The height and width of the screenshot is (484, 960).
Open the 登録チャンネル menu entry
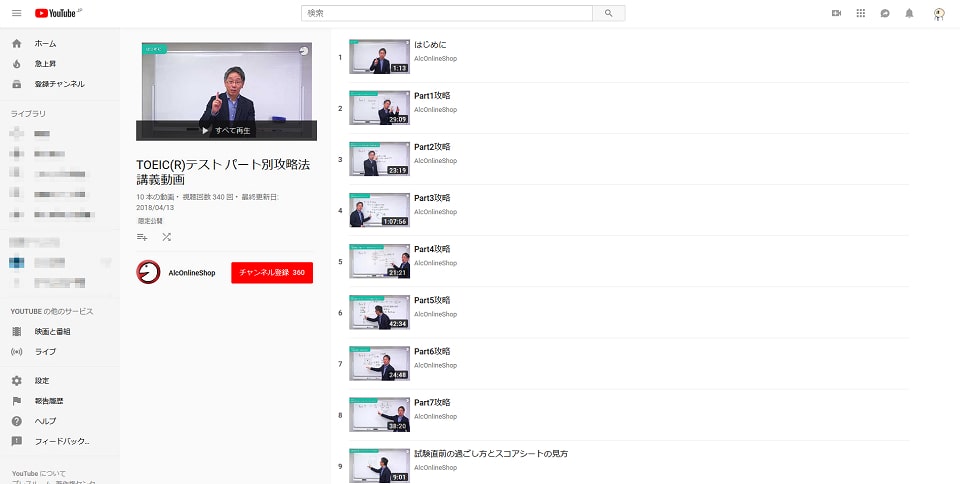click(59, 84)
